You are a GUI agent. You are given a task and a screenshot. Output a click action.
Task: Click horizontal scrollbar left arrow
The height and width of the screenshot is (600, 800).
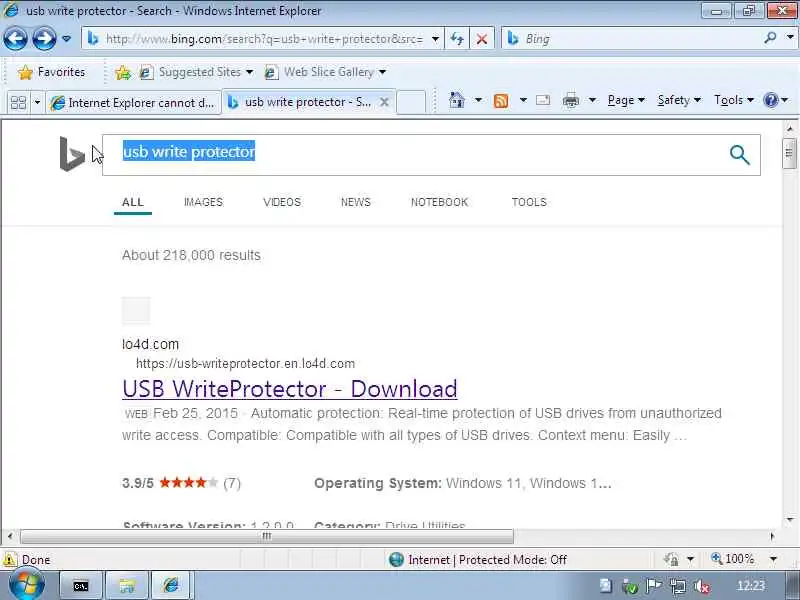pyautogui.click(x=10, y=536)
